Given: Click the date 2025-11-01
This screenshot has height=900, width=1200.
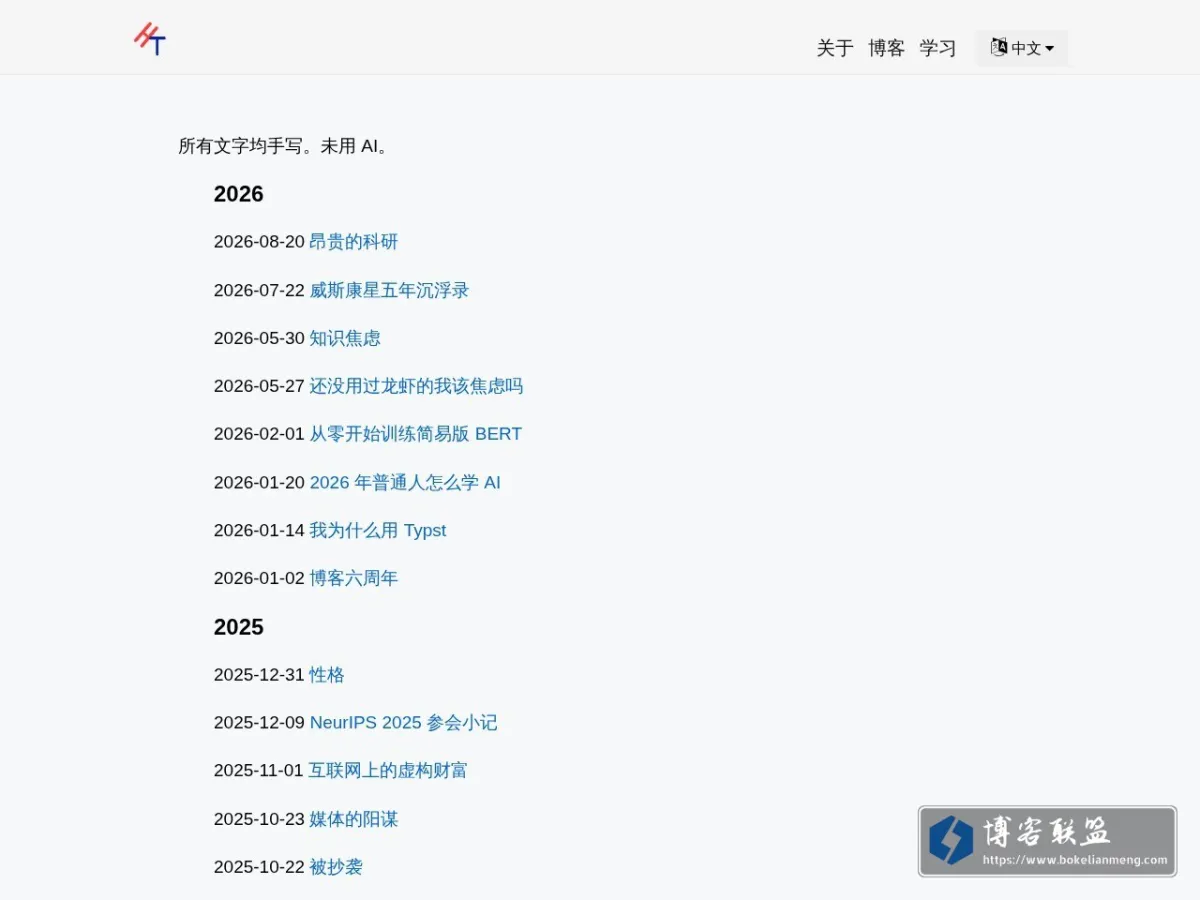Looking at the screenshot, I should pyautogui.click(x=259, y=771).
